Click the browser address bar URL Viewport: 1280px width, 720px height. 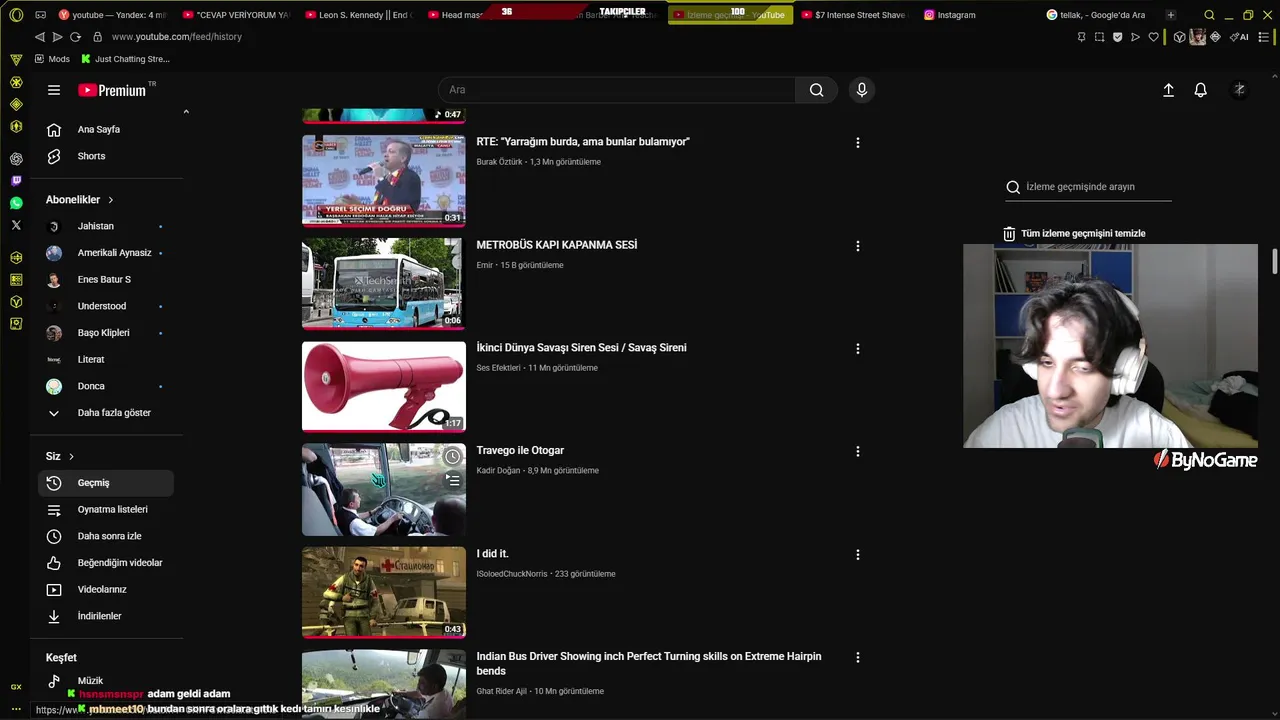click(177, 37)
